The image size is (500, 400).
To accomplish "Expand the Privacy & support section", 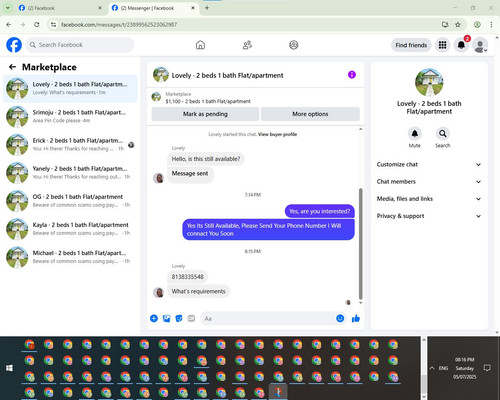I will click(429, 216).
